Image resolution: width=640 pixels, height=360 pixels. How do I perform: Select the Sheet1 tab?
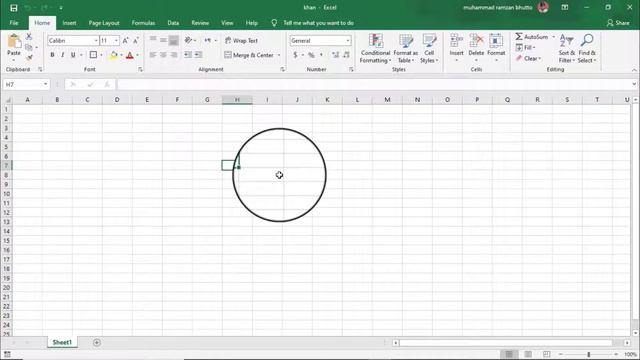pos(62,342)
